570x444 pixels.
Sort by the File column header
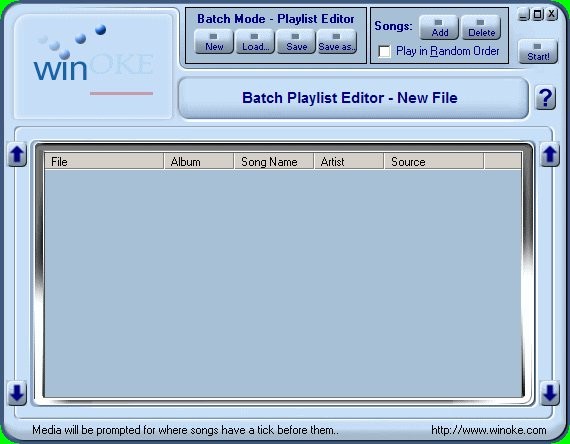coord(104,161)
